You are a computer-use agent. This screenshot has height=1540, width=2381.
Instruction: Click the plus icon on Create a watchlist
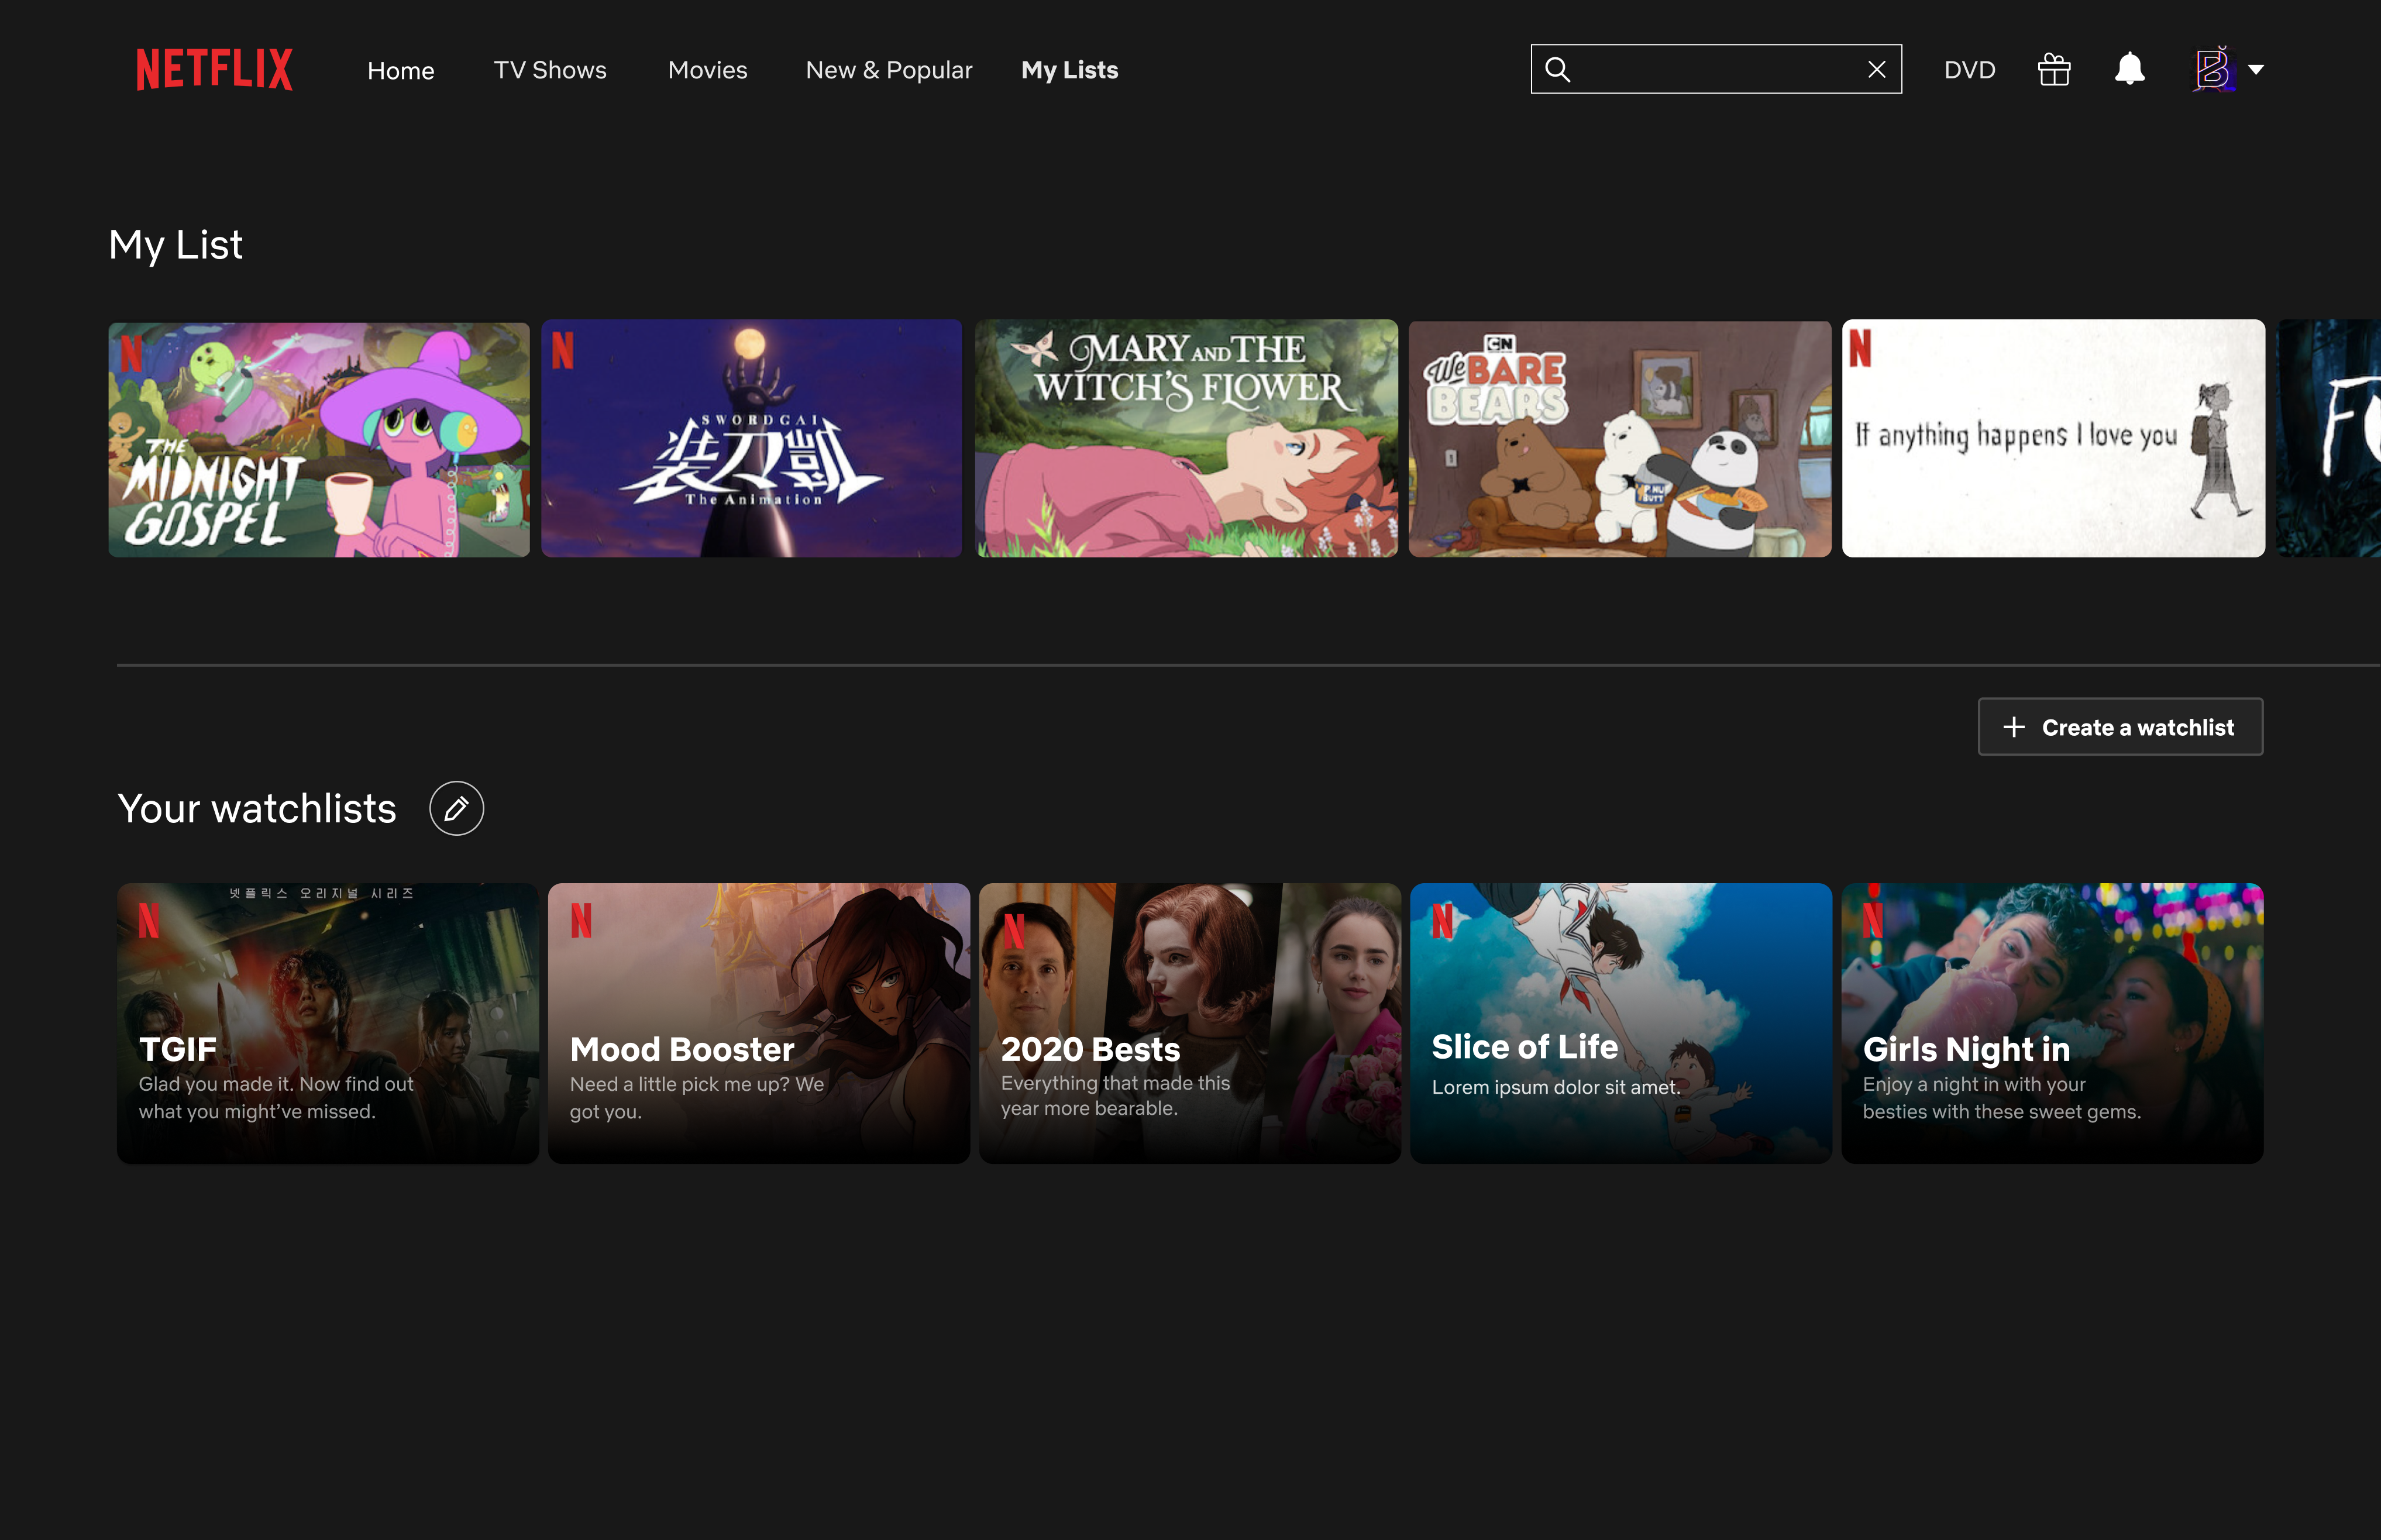[2014, 727]
